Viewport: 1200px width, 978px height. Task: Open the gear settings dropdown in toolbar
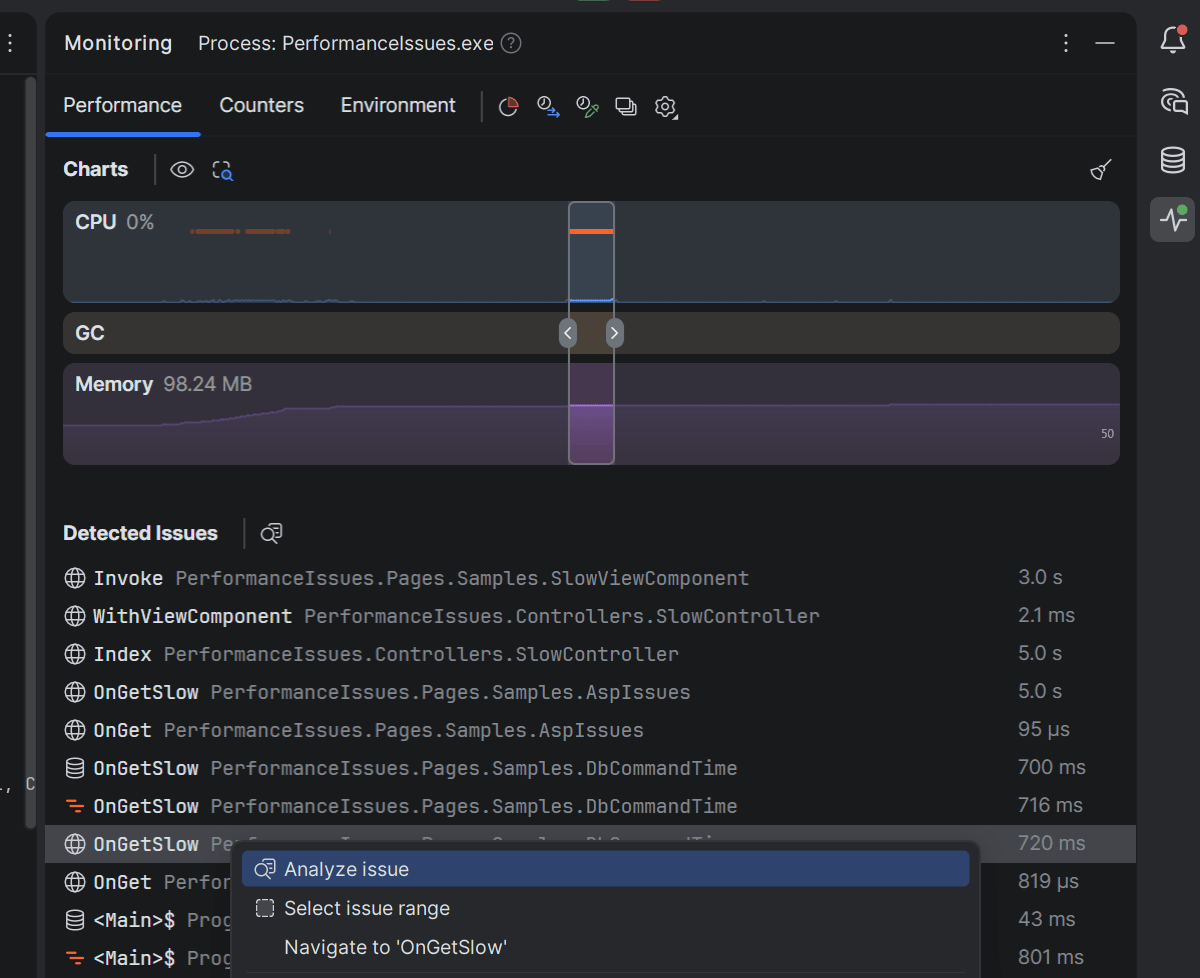click(666, 107)
